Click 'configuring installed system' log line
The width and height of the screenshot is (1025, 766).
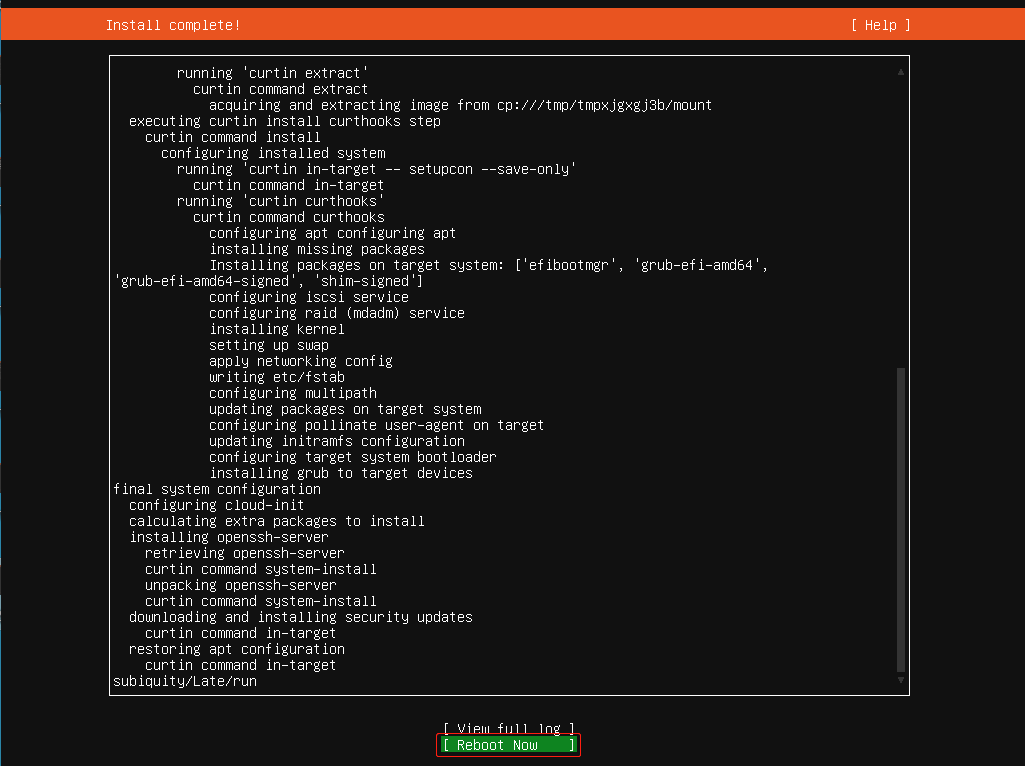[273, 153]
